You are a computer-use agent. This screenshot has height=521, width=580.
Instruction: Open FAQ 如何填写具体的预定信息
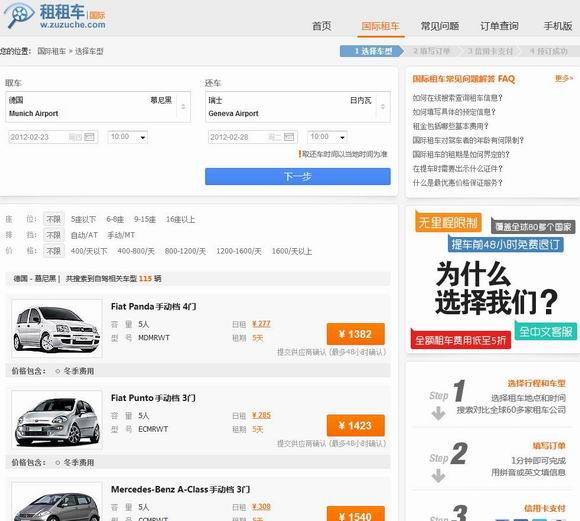[x=454, y=112]
